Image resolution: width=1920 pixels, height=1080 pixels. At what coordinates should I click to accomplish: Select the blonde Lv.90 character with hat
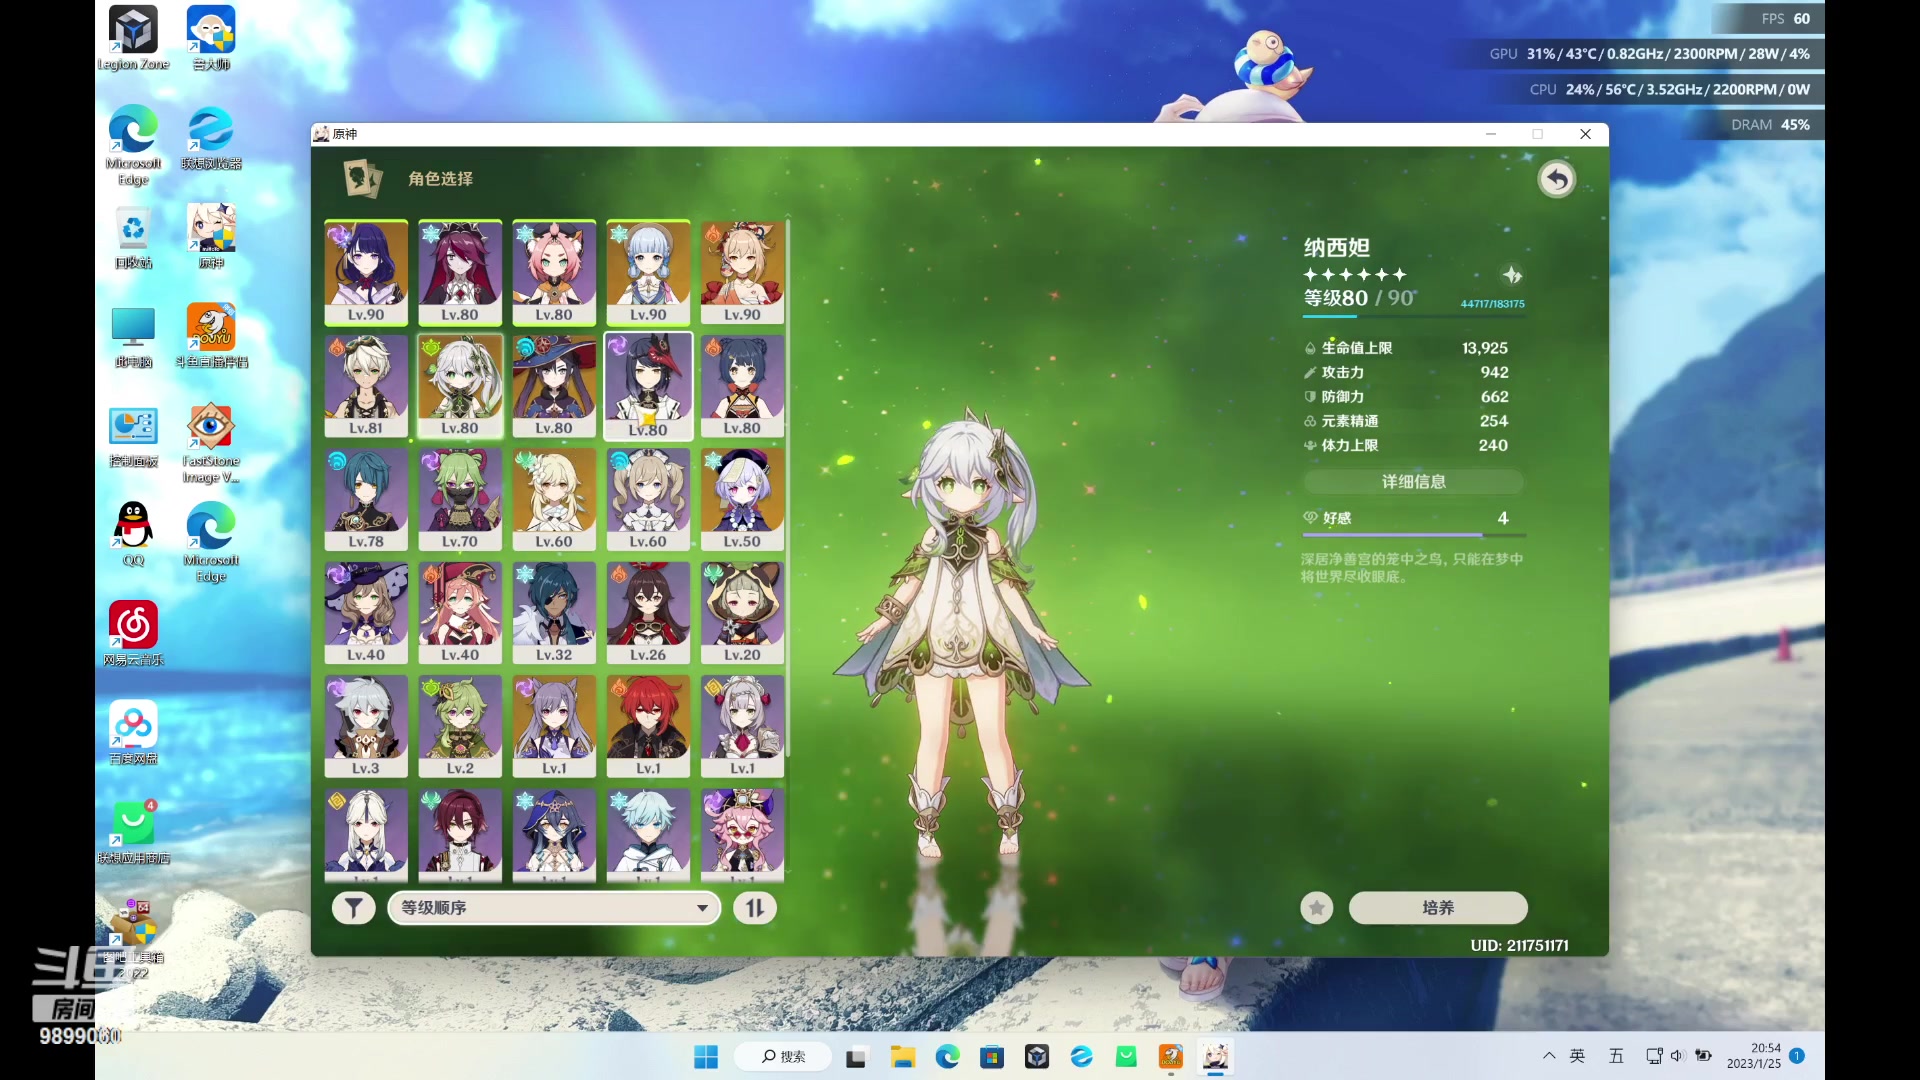point(742,273)
